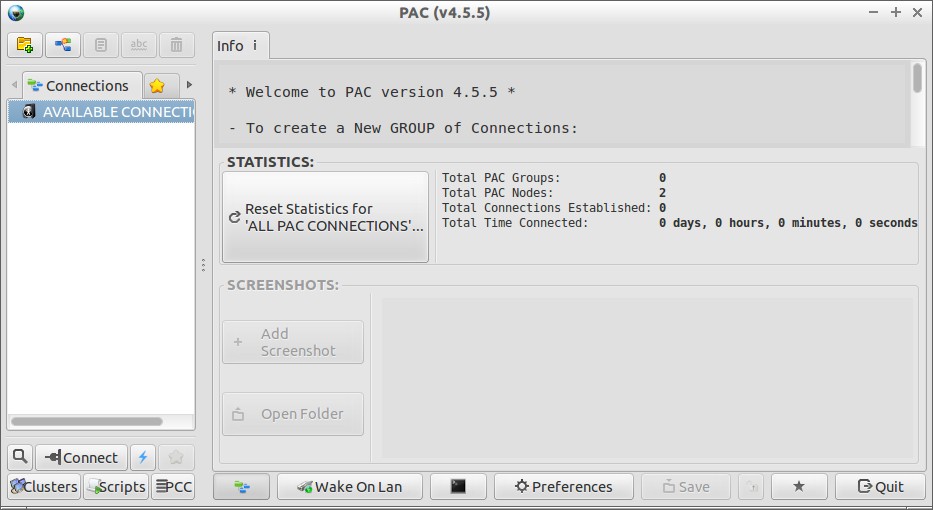Image resolution: width=933 pixels, height=510 pixels.
Task: Click the PAC application icon in title bar
Action: [x=16, y=12]
